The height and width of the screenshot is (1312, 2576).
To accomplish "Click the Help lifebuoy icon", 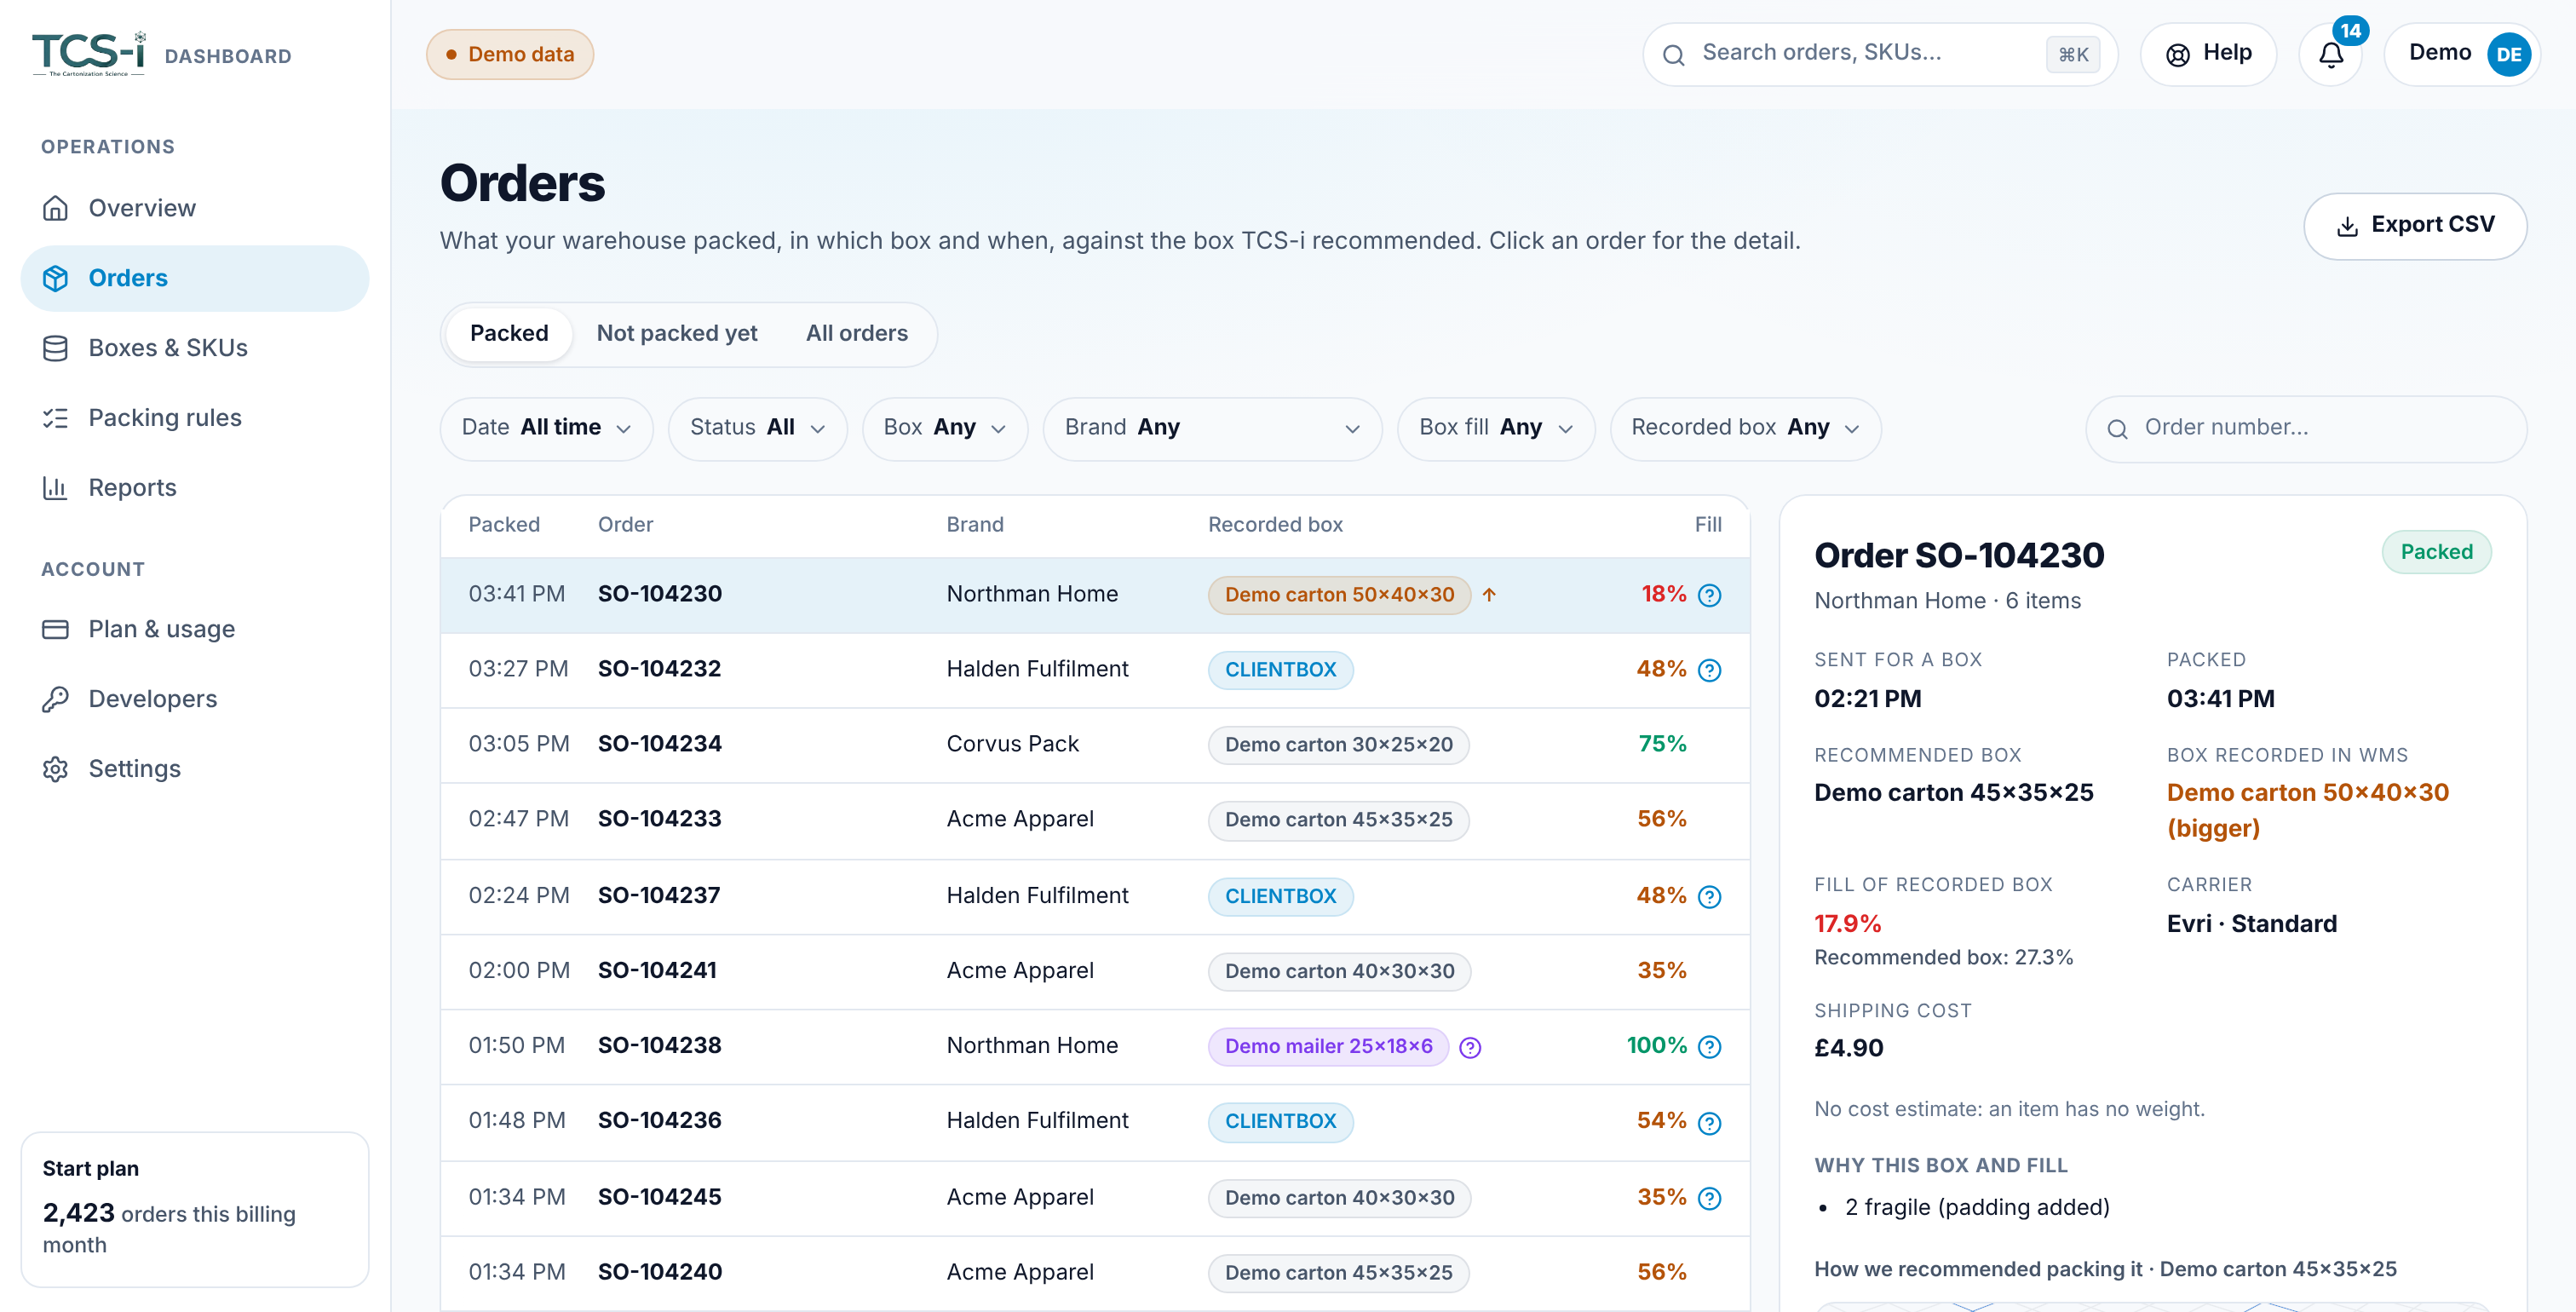I will click(2177, 54).
